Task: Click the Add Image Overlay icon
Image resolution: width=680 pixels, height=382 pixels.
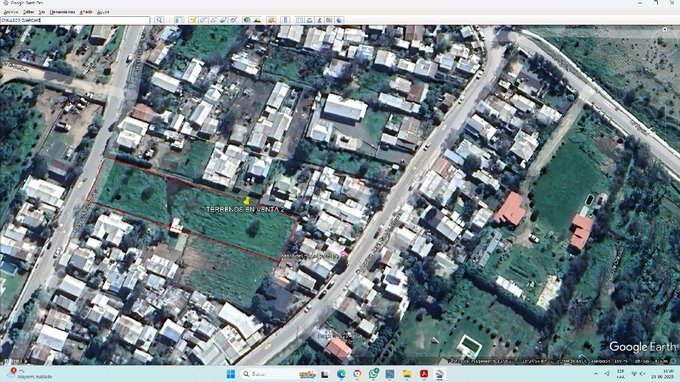Action: point(223,20)
